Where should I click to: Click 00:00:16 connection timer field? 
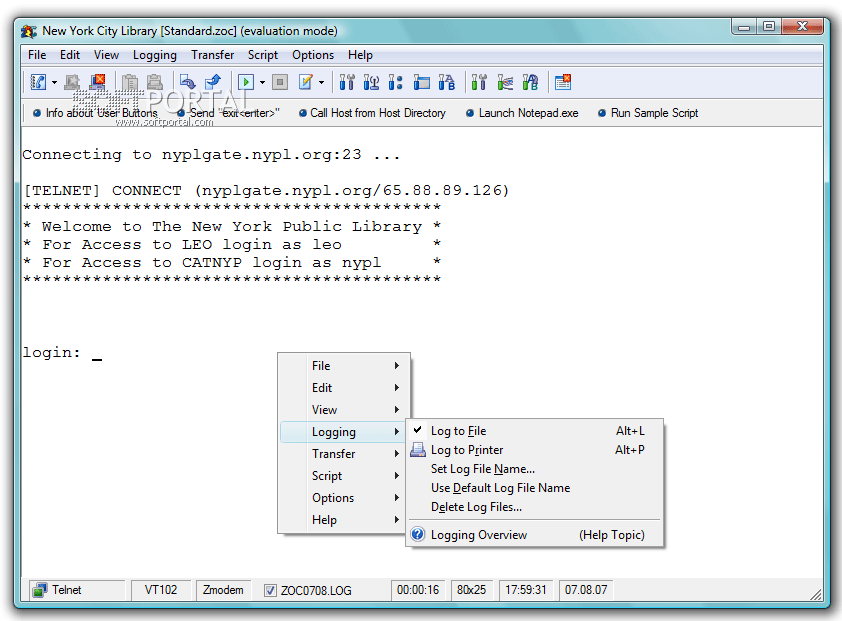point(418,590)
